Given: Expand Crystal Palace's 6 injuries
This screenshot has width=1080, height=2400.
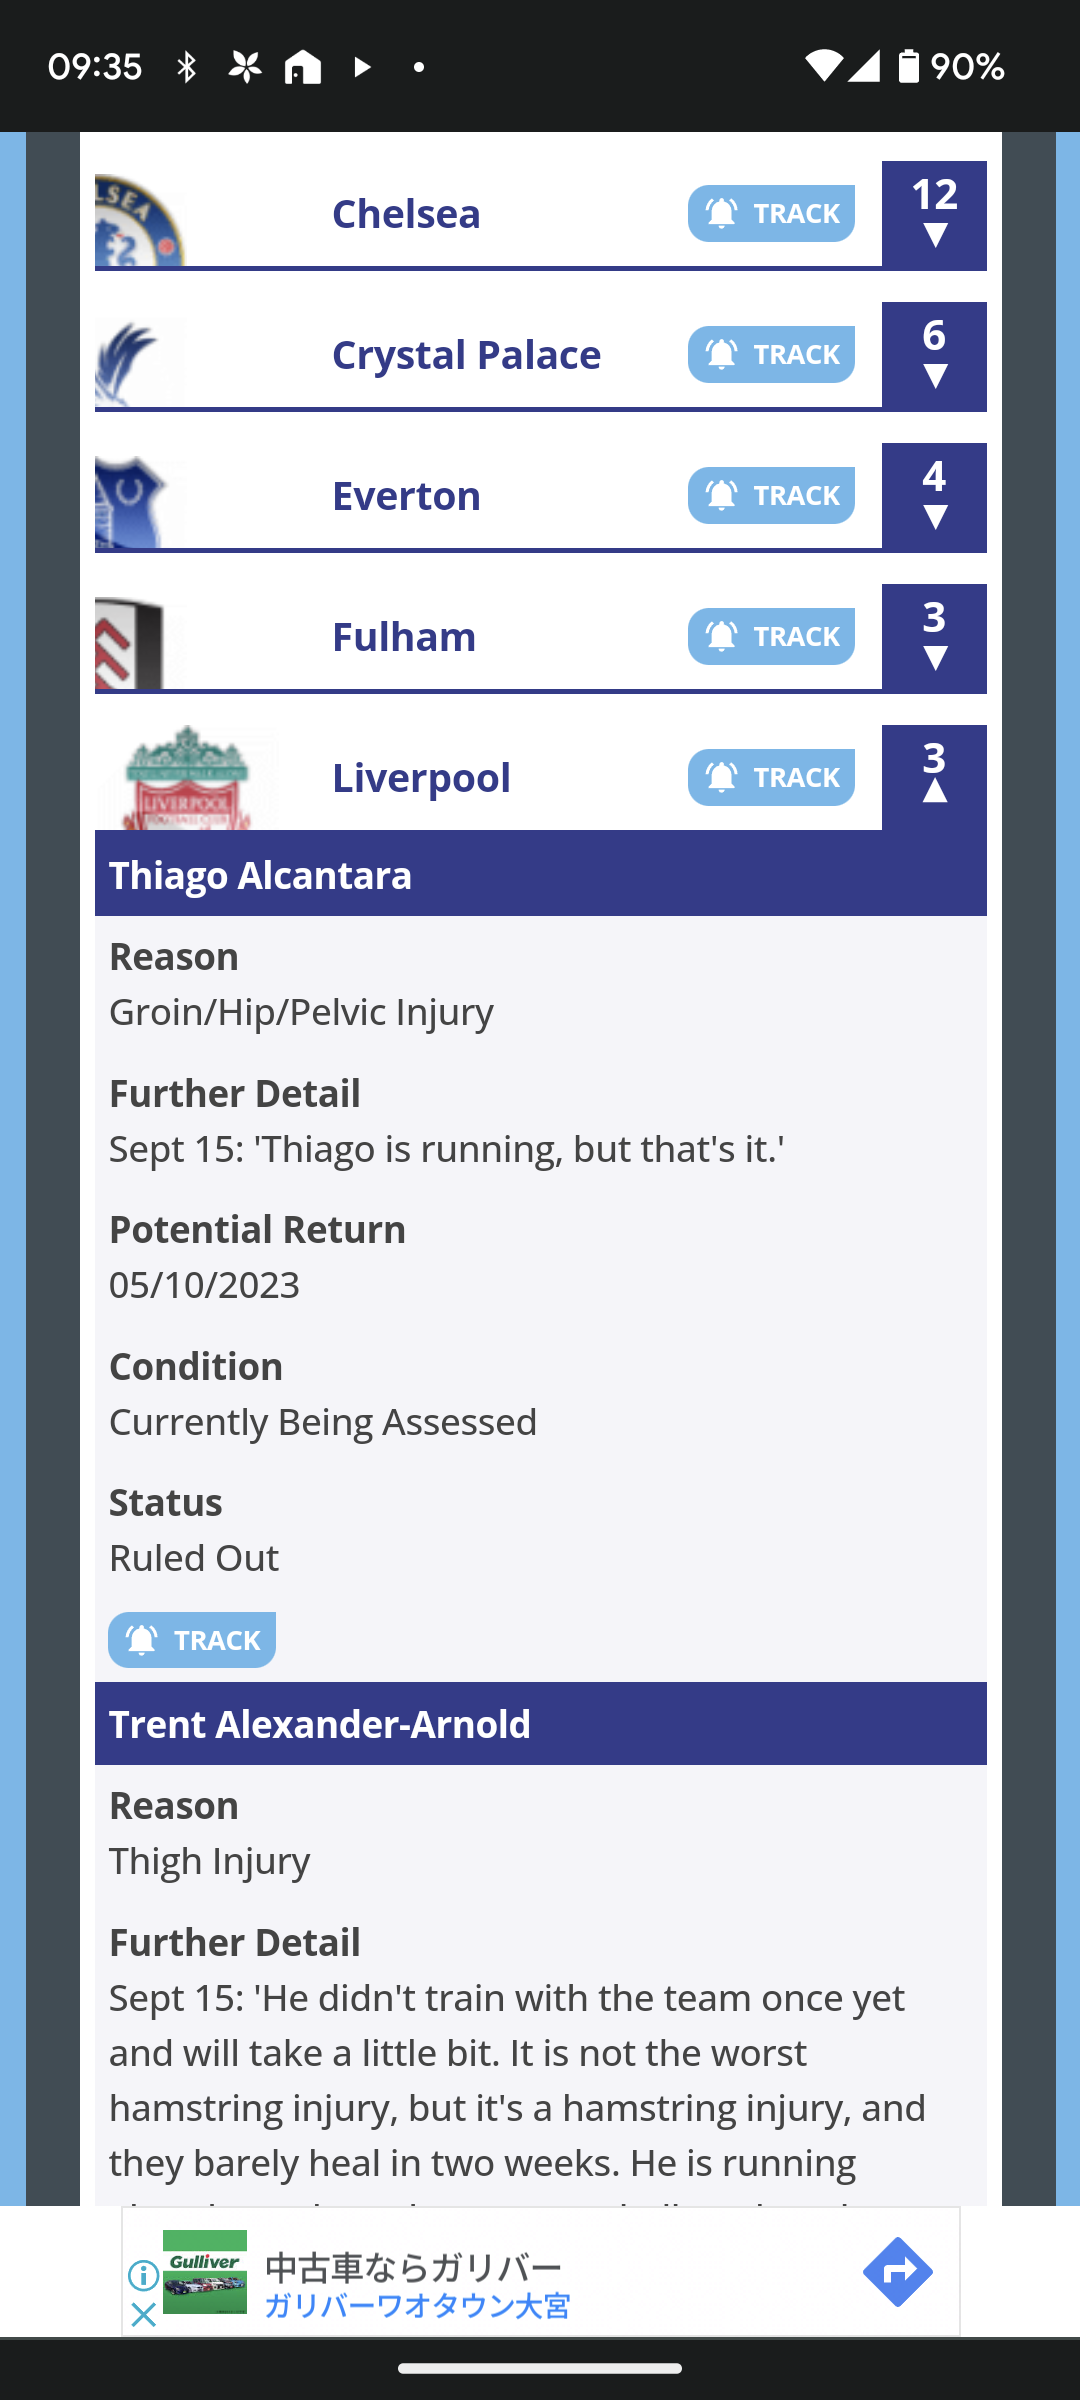Looking at the screenshot, I should click(x=934, y=356).
